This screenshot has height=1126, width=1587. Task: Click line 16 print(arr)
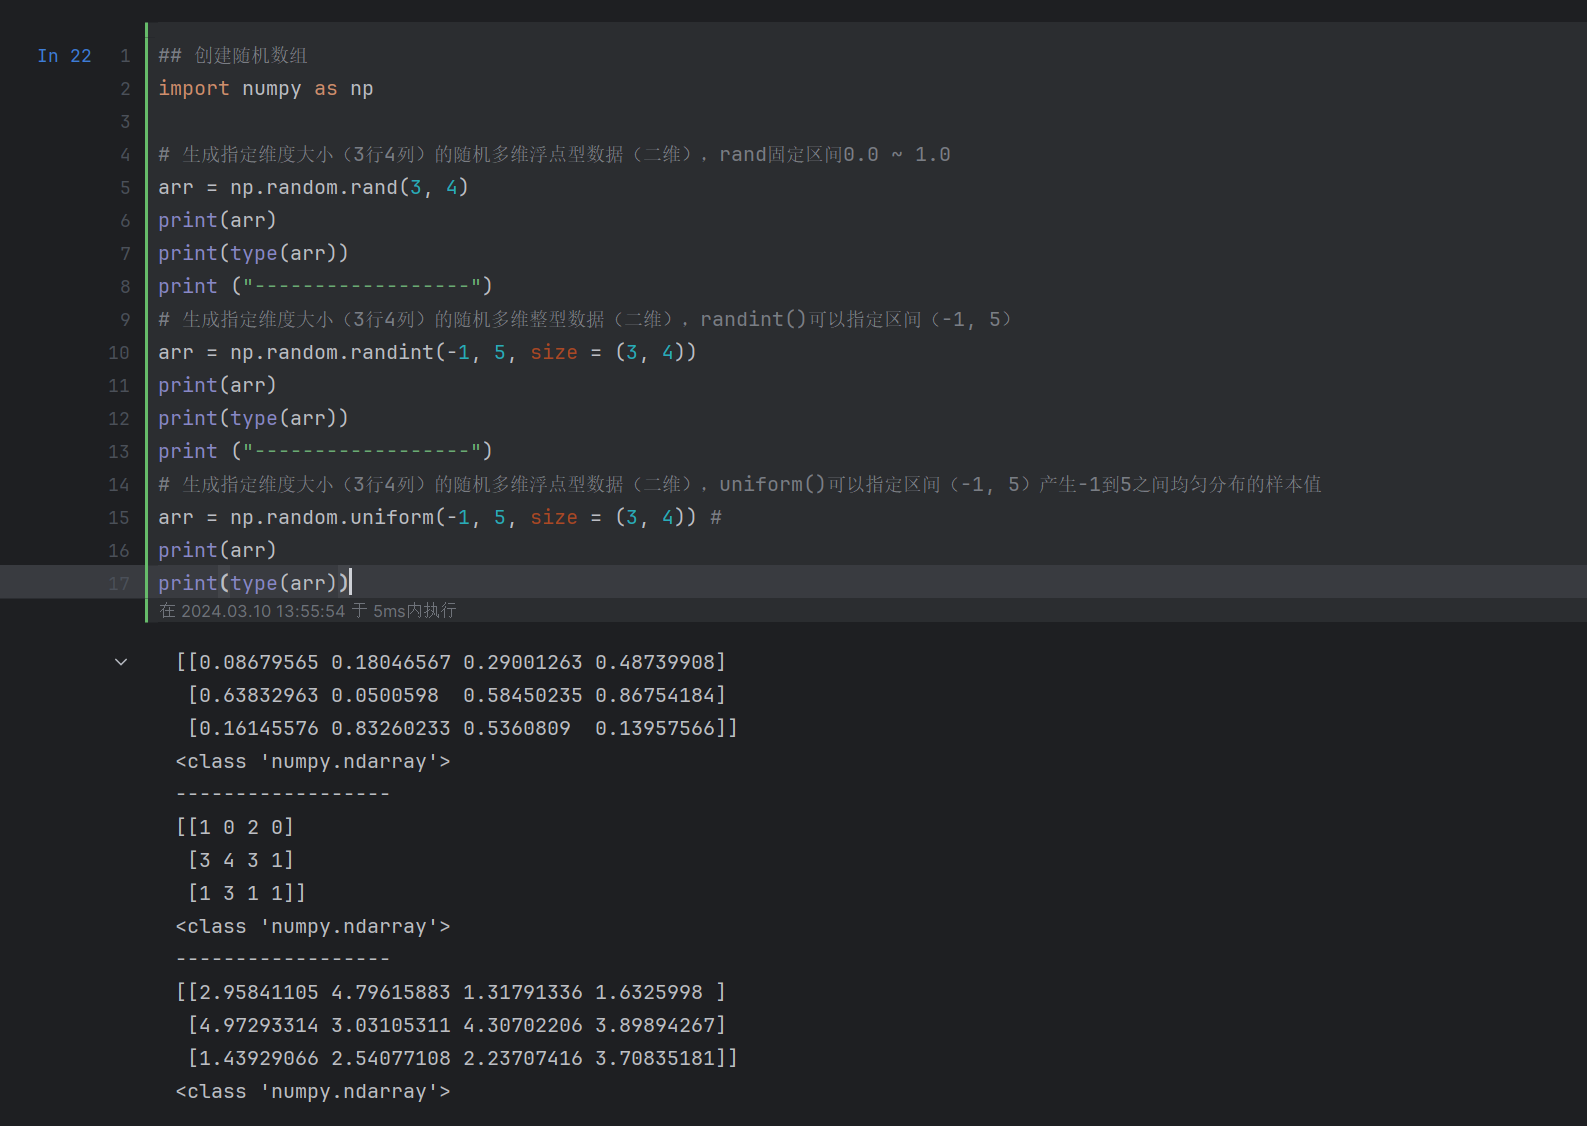(217, 551)
